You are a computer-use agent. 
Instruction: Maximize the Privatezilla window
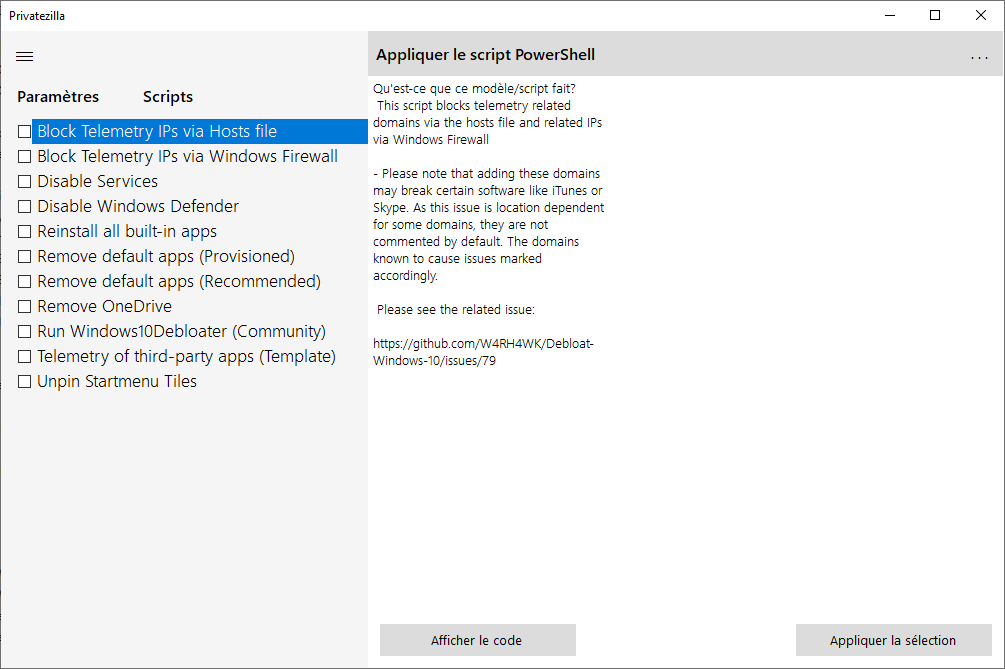(935, 15)
